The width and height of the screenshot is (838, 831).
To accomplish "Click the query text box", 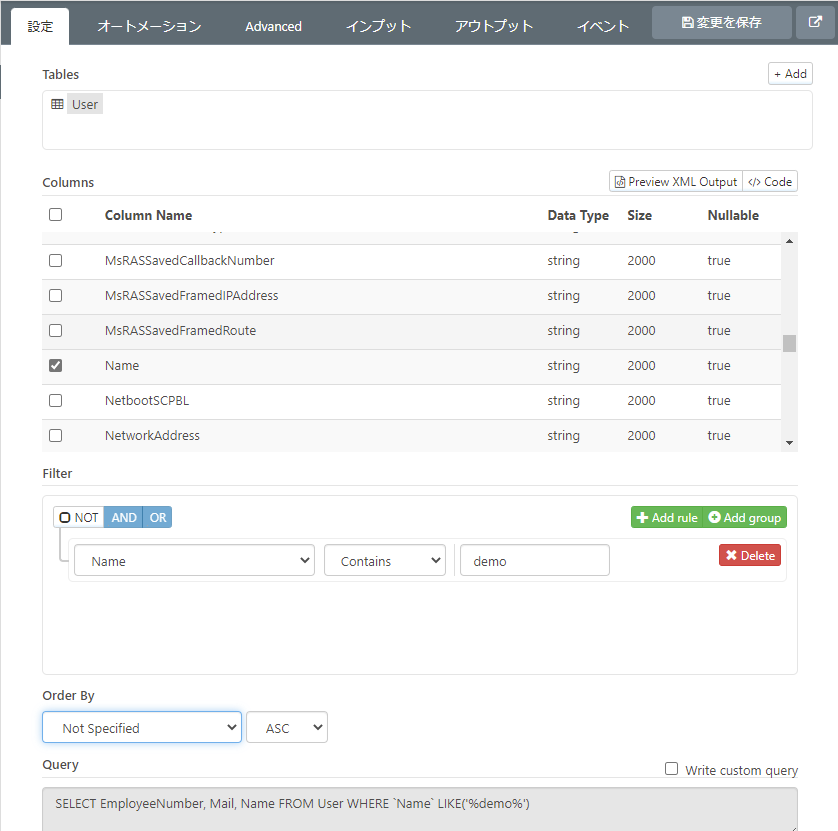I will click(420, 809).
